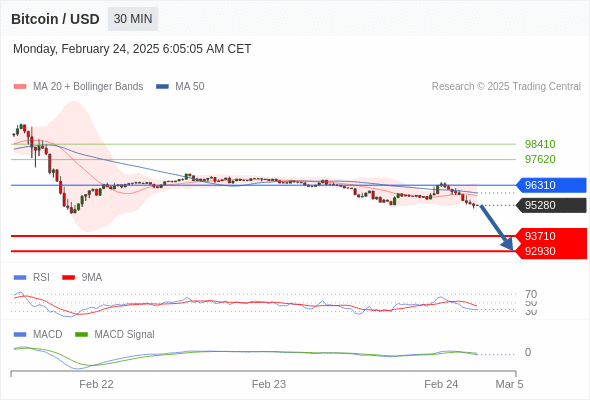Click the pink MA 20 Bollinger legend swatch
This screenshot has height=400, width=590.
point(20,87)
